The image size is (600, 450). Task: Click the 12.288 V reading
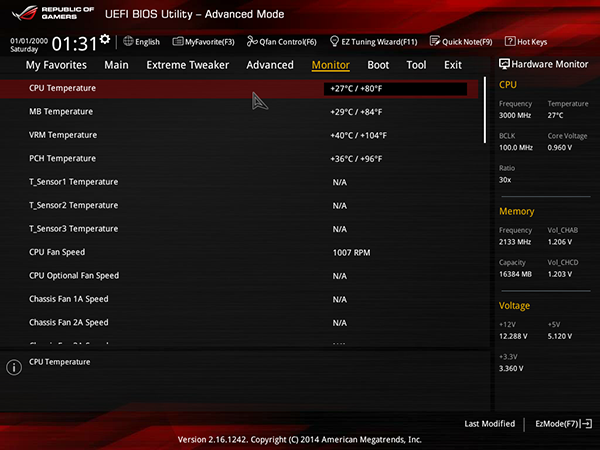pyautogui.click(x=513, y=336)
